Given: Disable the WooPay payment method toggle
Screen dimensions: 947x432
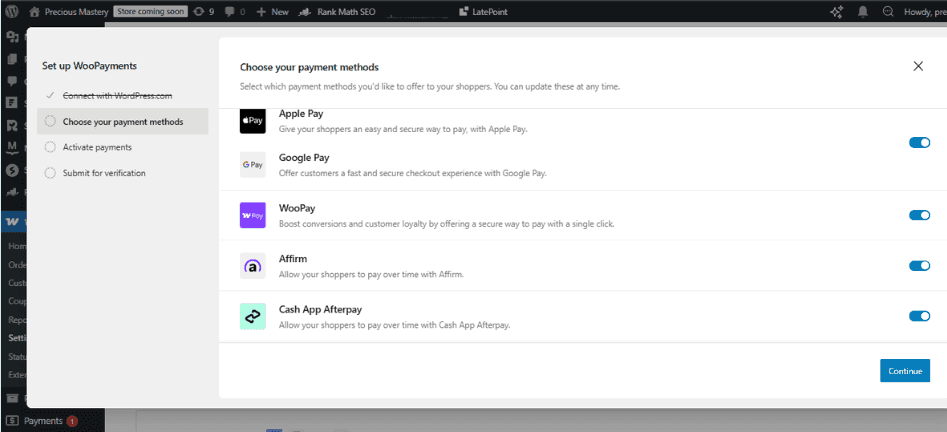Looking at the screenshot, I should pyautogui.click(x=919, y=215).
